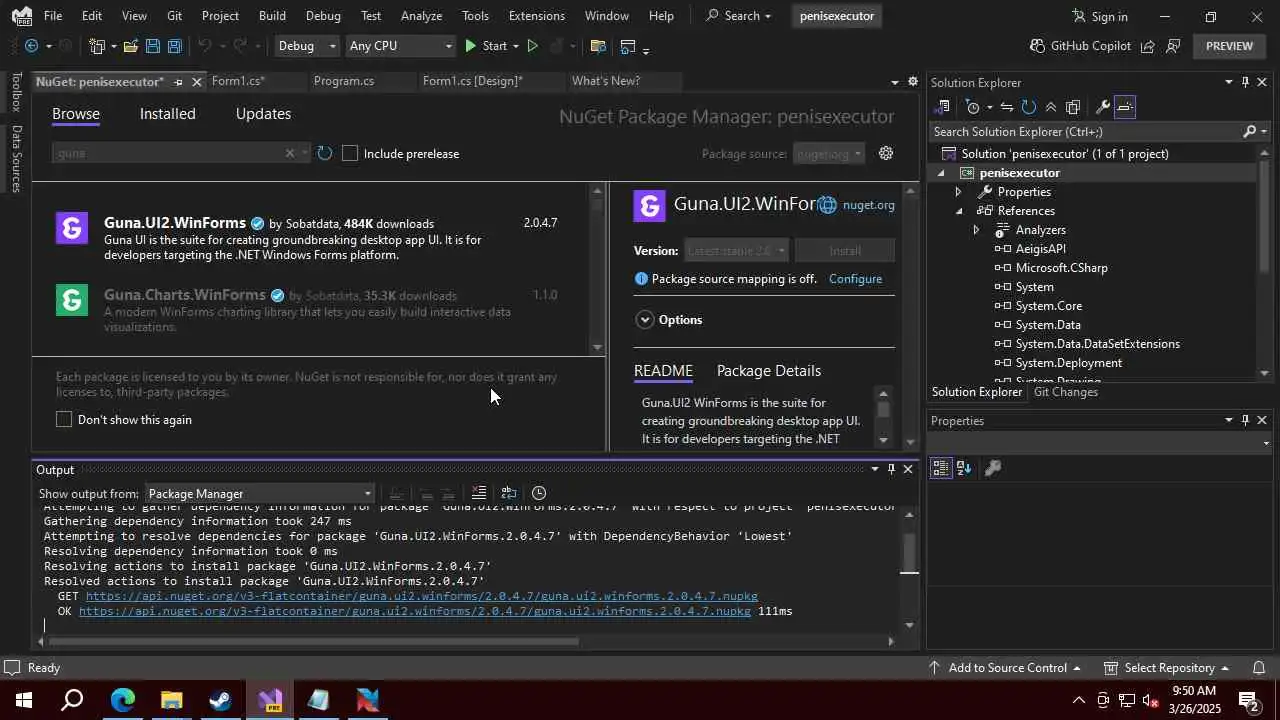Click the Navigate Backward arrow icon
1280x720 pixels.
[31, 46]
